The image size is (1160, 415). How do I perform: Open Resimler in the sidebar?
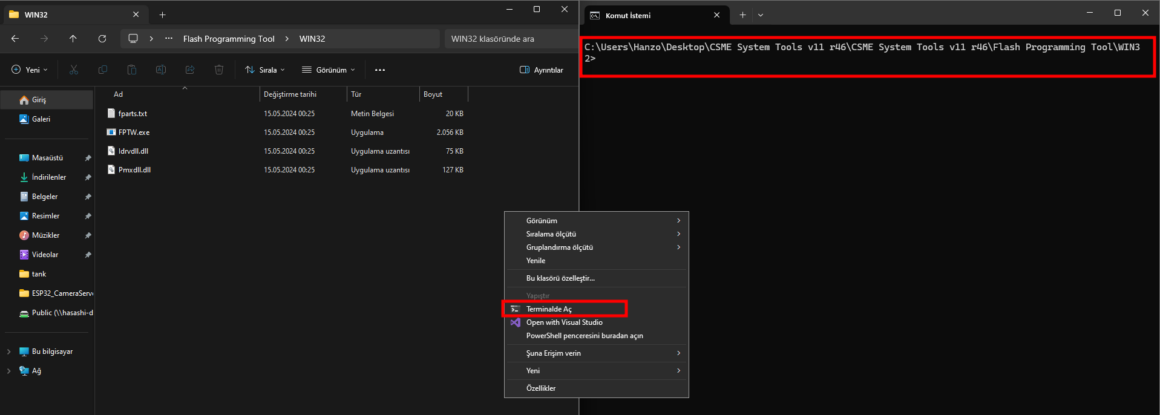[x=47, y=216]
